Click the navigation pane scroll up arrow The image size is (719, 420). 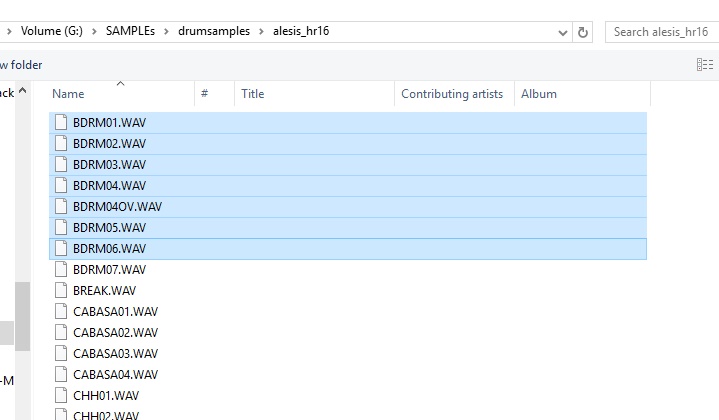pyautogui.click(x=22, y=91)
